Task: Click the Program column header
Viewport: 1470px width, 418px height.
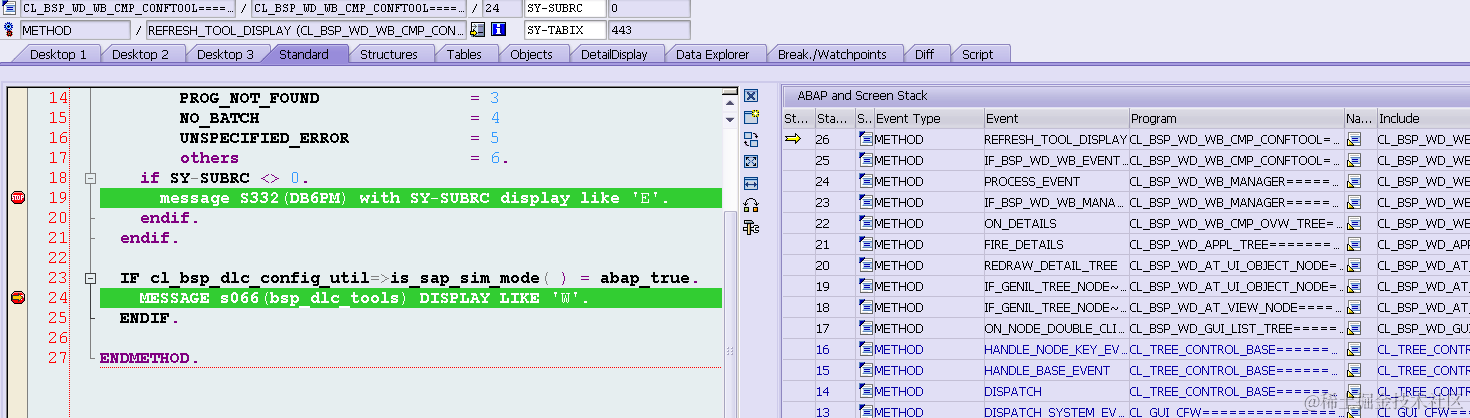Action: pyautogui.click(x=1235, y=118)
